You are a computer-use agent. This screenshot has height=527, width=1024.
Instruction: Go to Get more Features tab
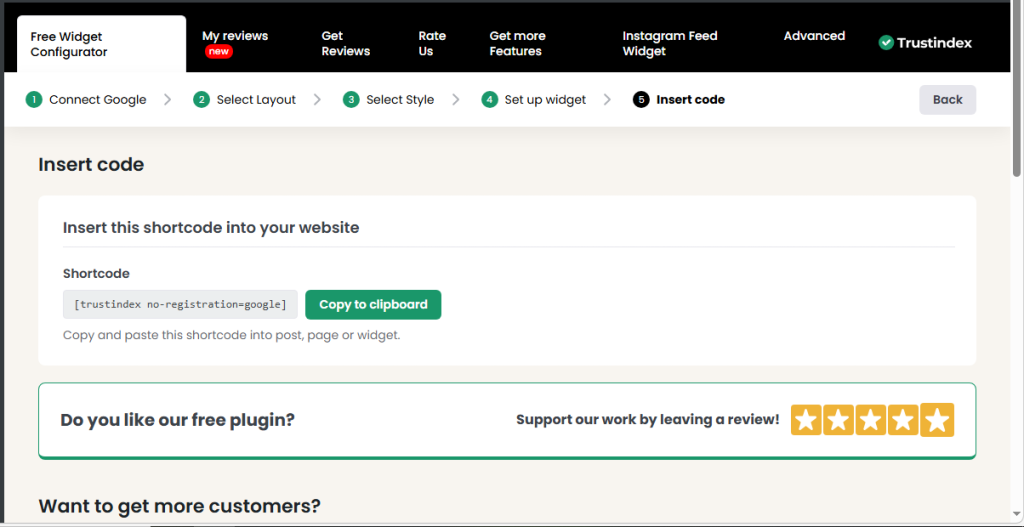coord(517,43)
